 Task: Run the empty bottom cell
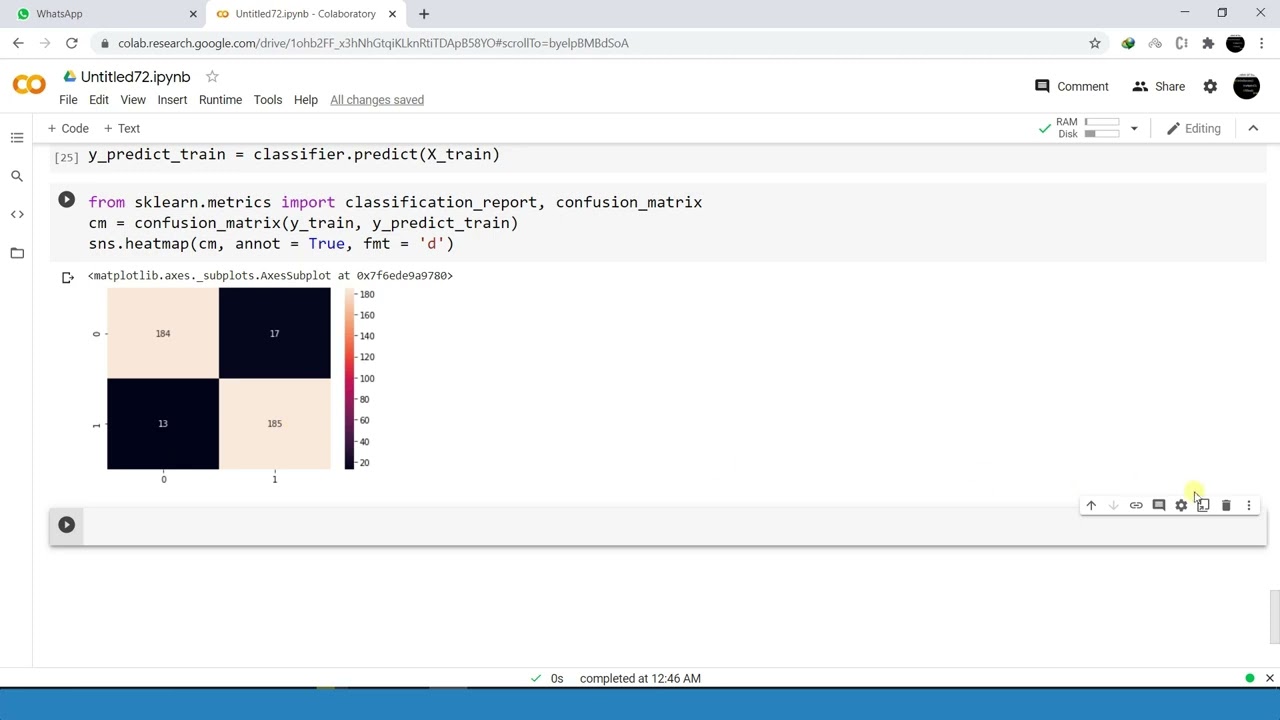[x=66, y=525]
